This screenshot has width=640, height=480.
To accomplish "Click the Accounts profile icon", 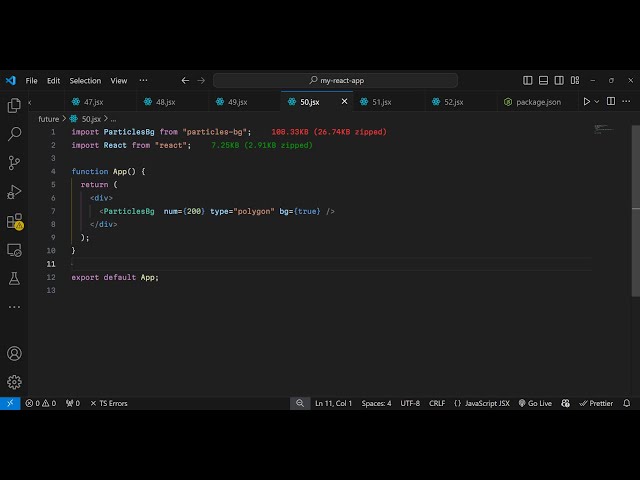I will pyautogui.click(x=14, y=353).
